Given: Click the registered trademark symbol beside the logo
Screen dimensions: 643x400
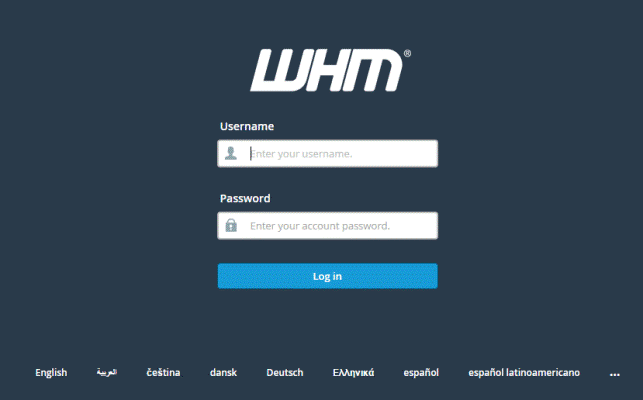Looking at the screenshot, I should click(x=407, y=53).
